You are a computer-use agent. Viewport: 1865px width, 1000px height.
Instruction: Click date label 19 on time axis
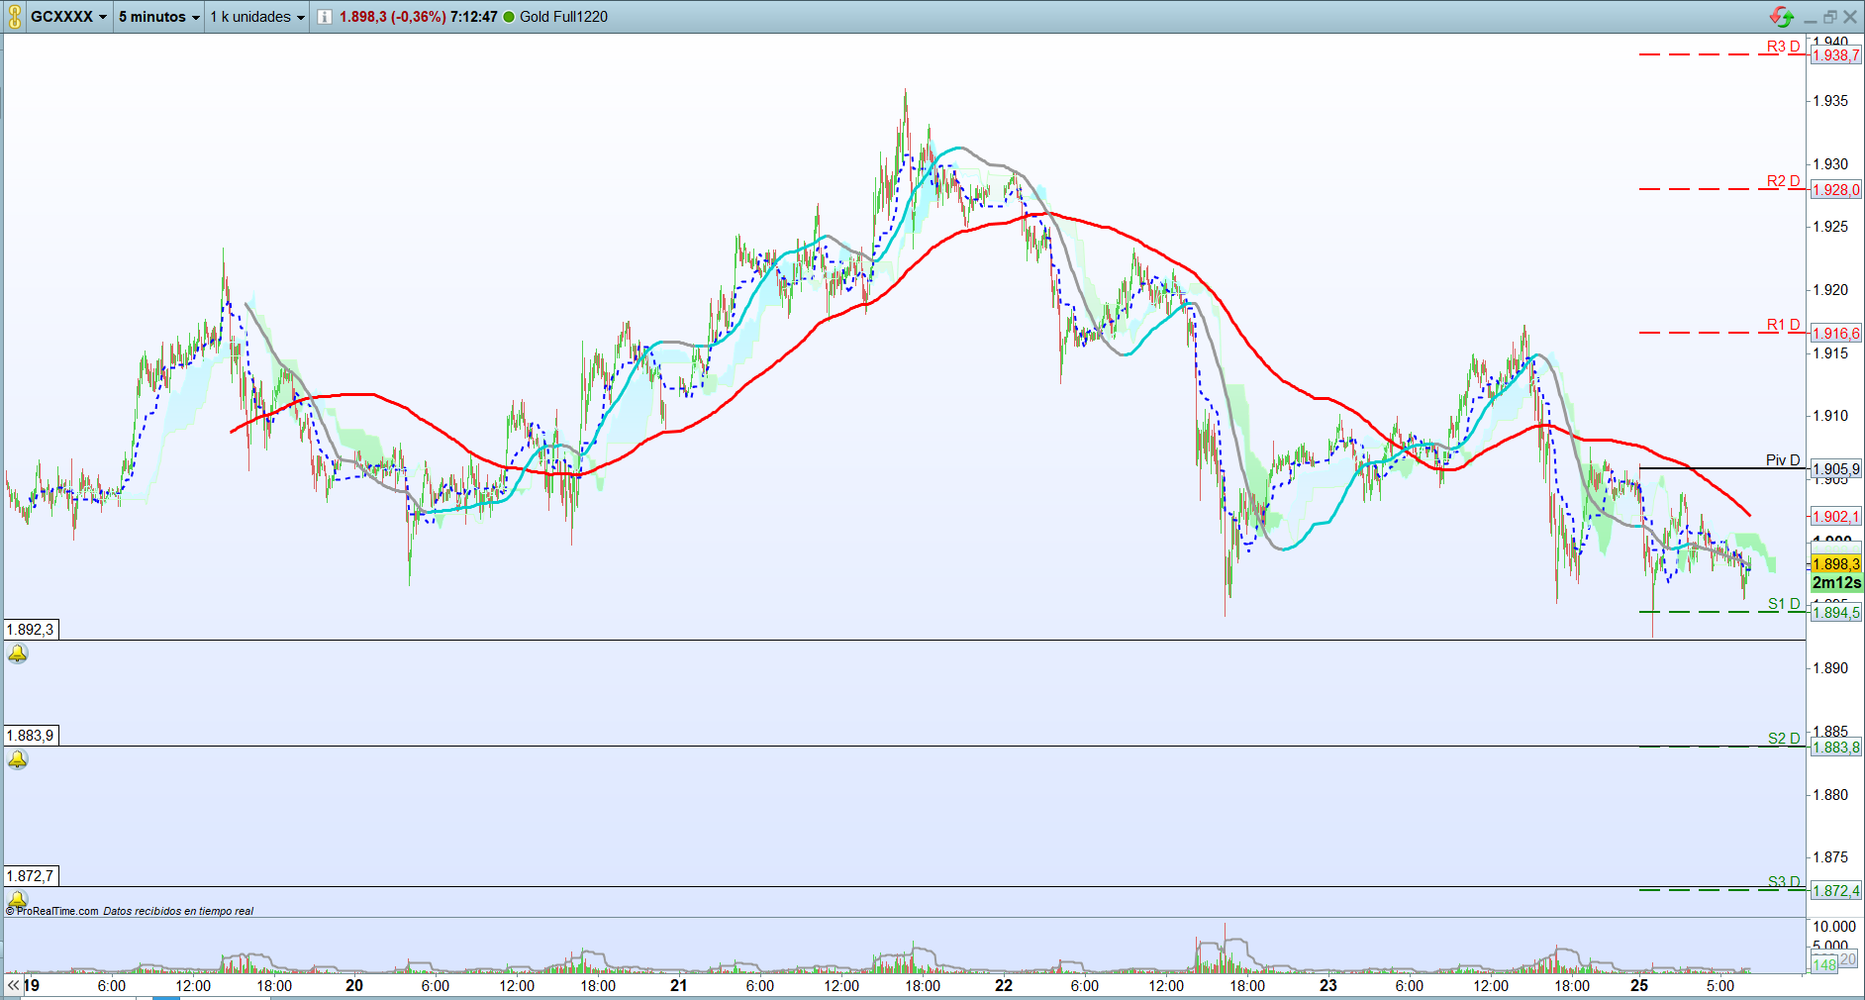click(x=31, y=985)
